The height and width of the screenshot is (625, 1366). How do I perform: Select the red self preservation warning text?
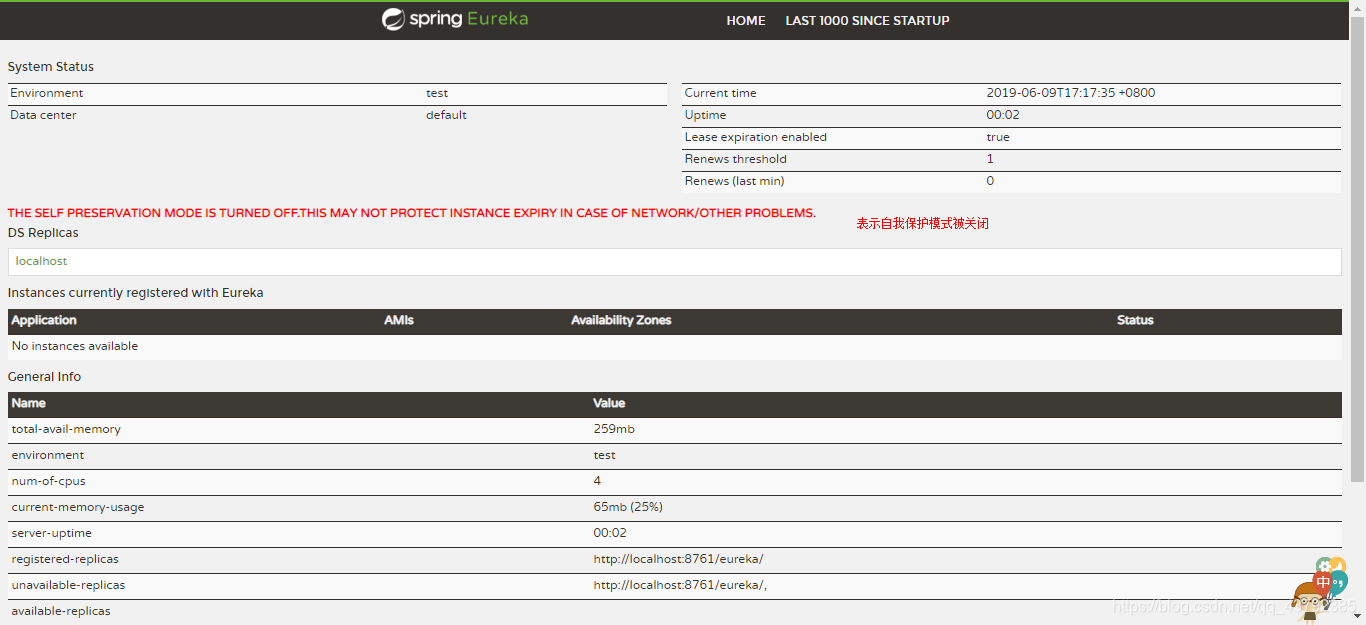pyautogui.click(x=412, y=213)
